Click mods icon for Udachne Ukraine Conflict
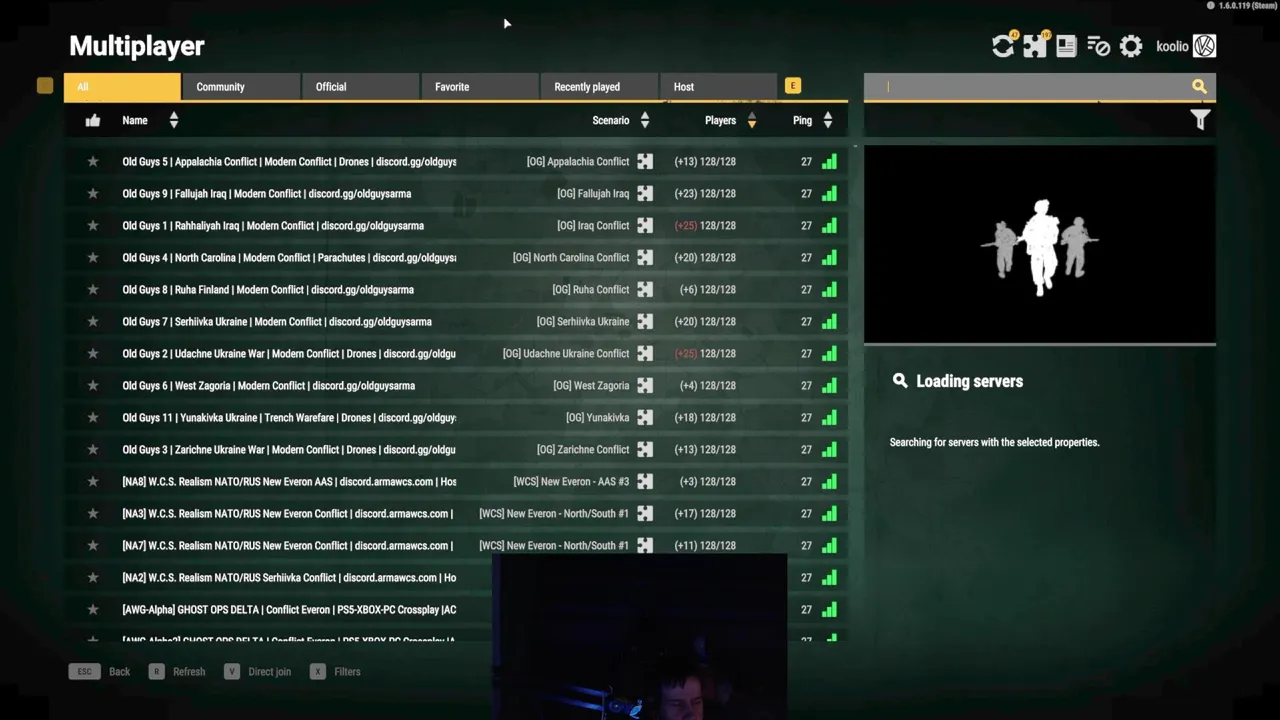The height and width of the screenshot is (720, 1280). pyautogui.click(x=645, y=353)
